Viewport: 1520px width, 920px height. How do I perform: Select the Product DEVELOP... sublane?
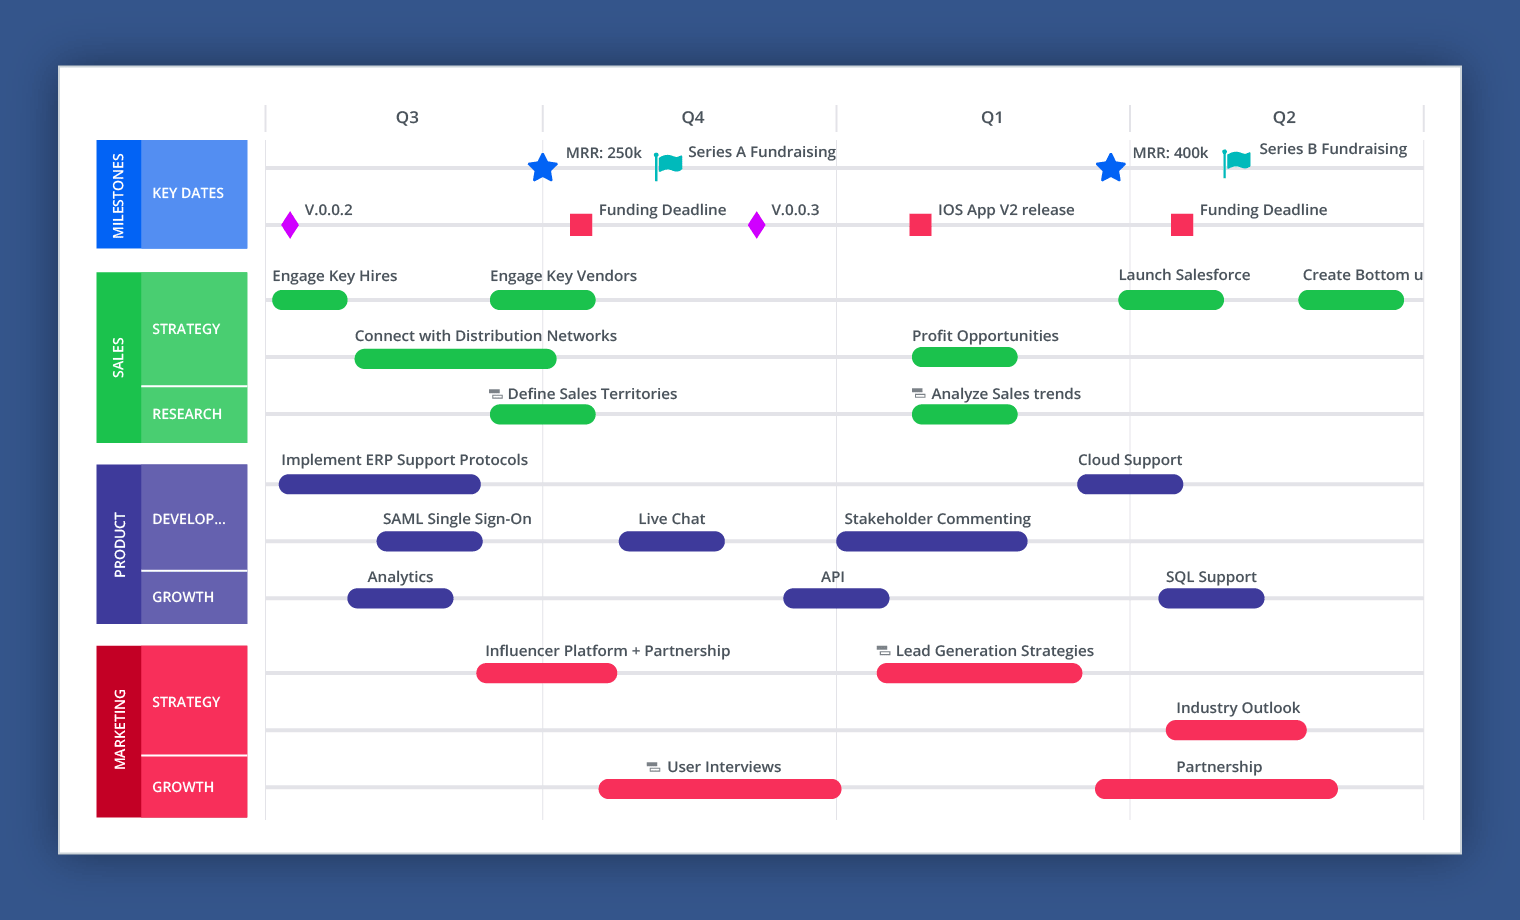click(x=194, y=518)
